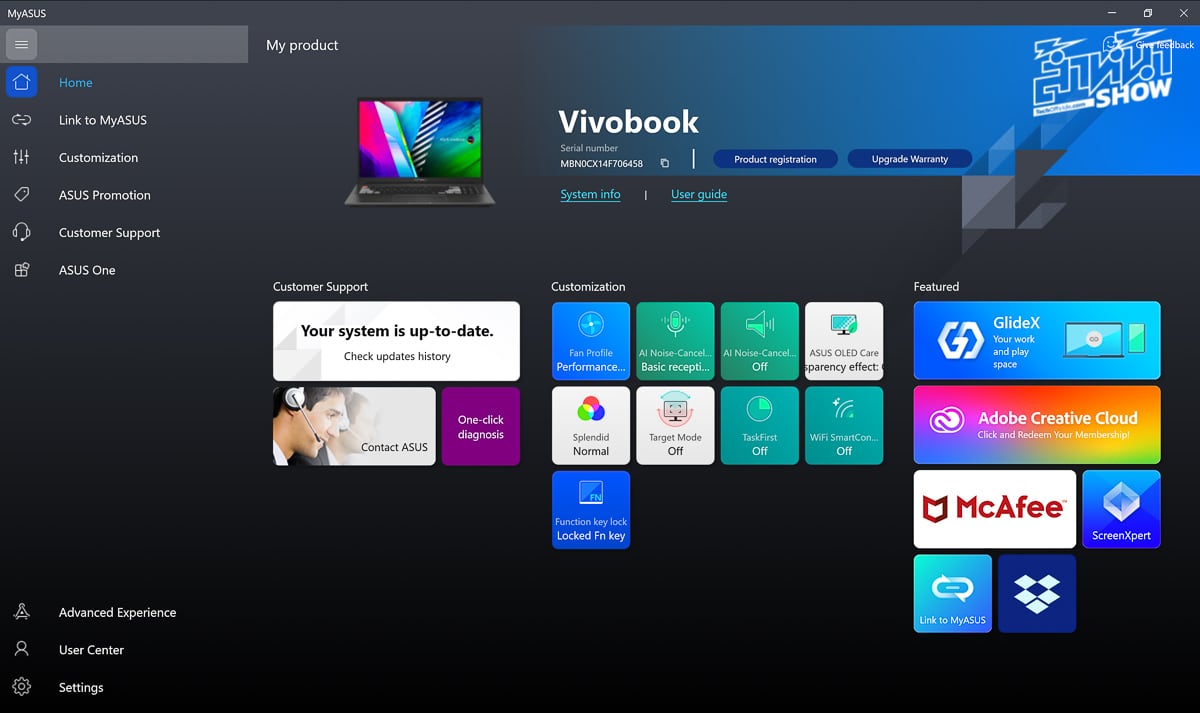Select Customer Support in the sidebar
The height and width of the screenshot is (713, 1200).
pyautogui.click(x=110, y=233)
